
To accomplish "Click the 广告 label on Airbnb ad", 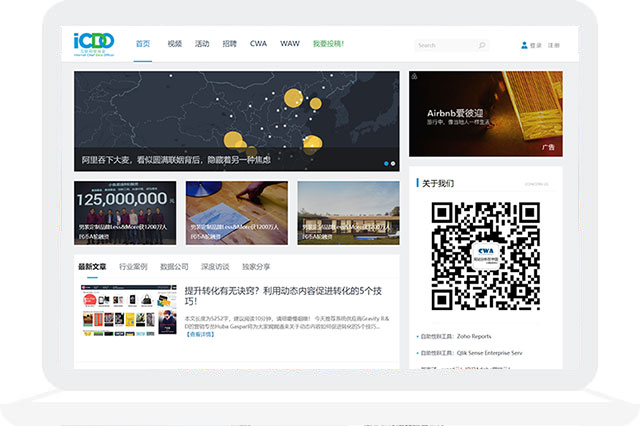I will tap(548, 147).
